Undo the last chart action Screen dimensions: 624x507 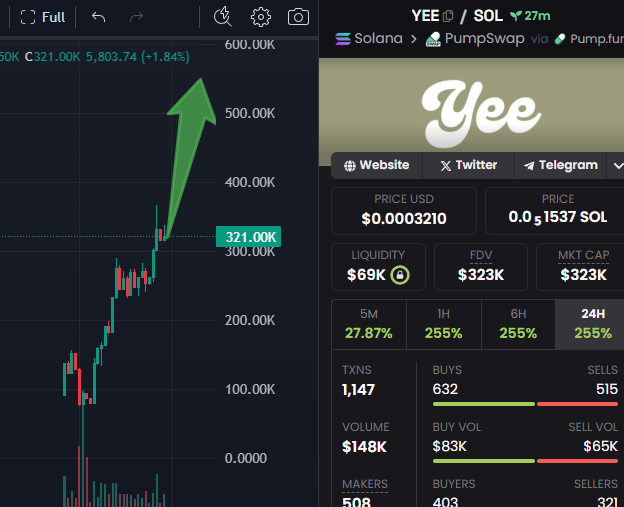click(98, 17)
